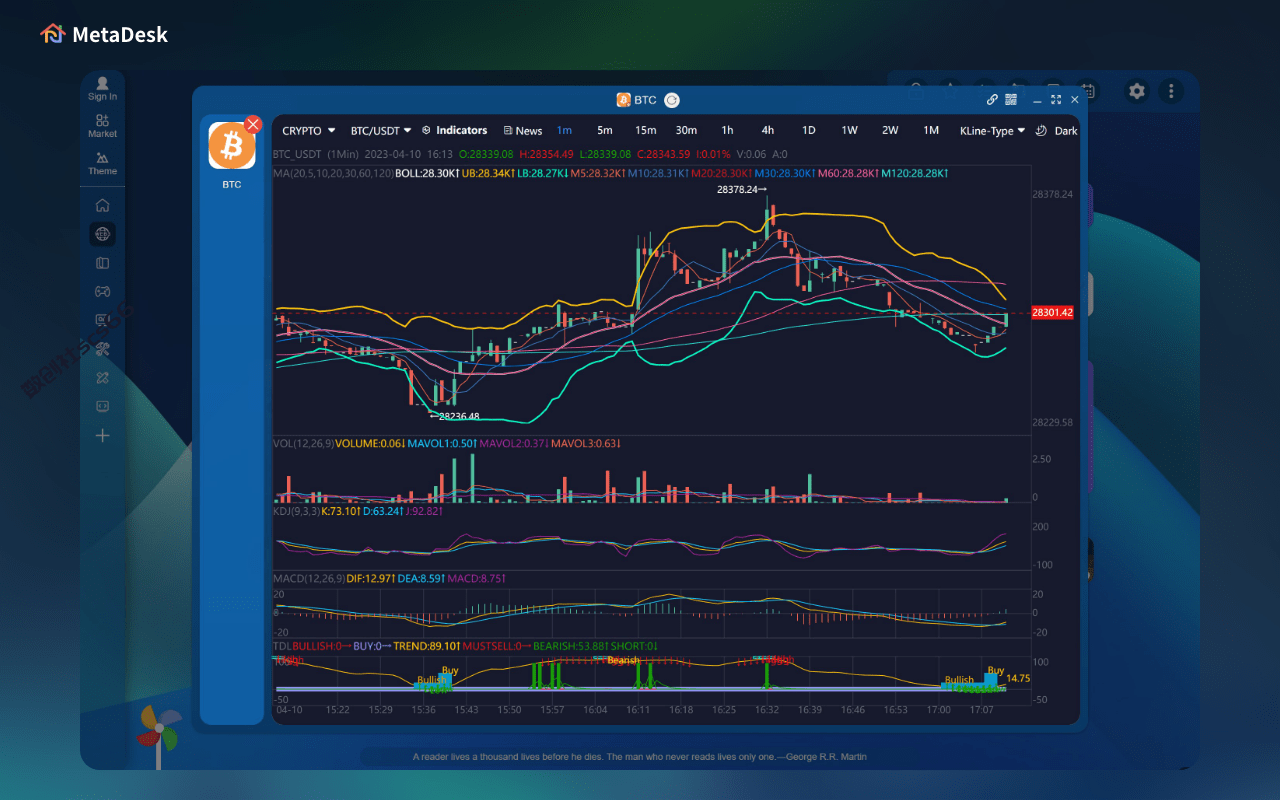Open the Market app store icon
The width and height of the screenshot is (1280, 800).
pos(102,125)
